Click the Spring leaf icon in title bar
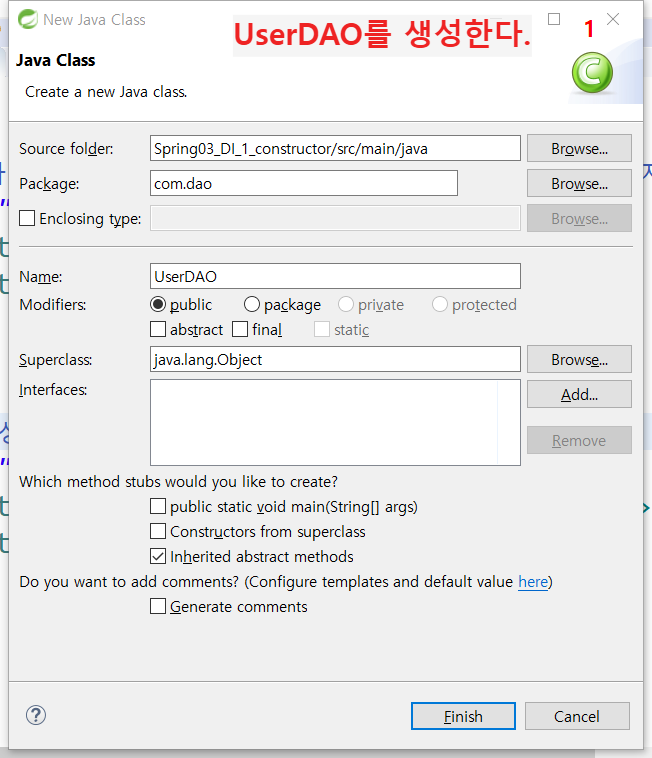 (x=28, y=19)
